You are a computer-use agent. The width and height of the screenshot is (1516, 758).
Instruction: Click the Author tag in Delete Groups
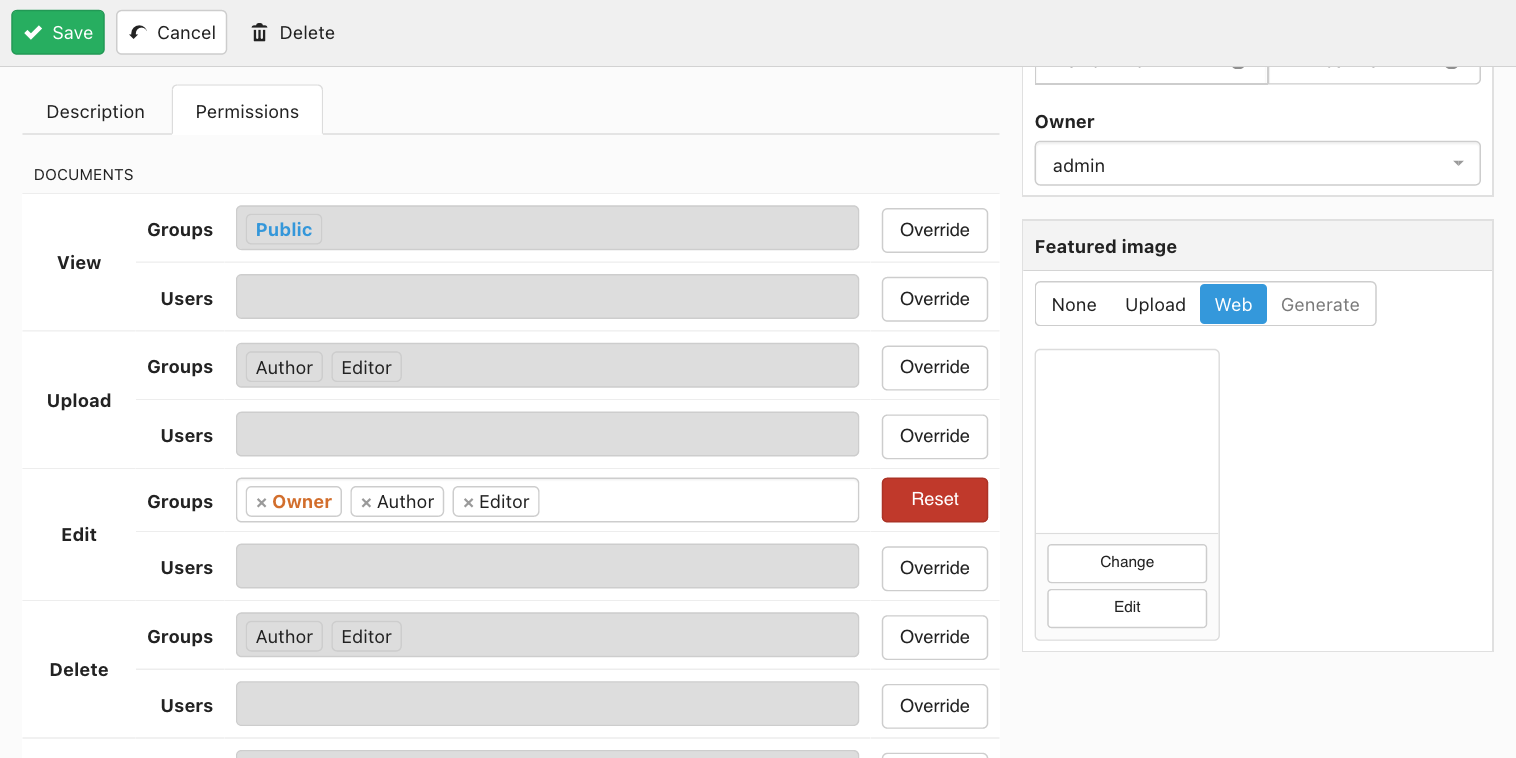point(284,637)
